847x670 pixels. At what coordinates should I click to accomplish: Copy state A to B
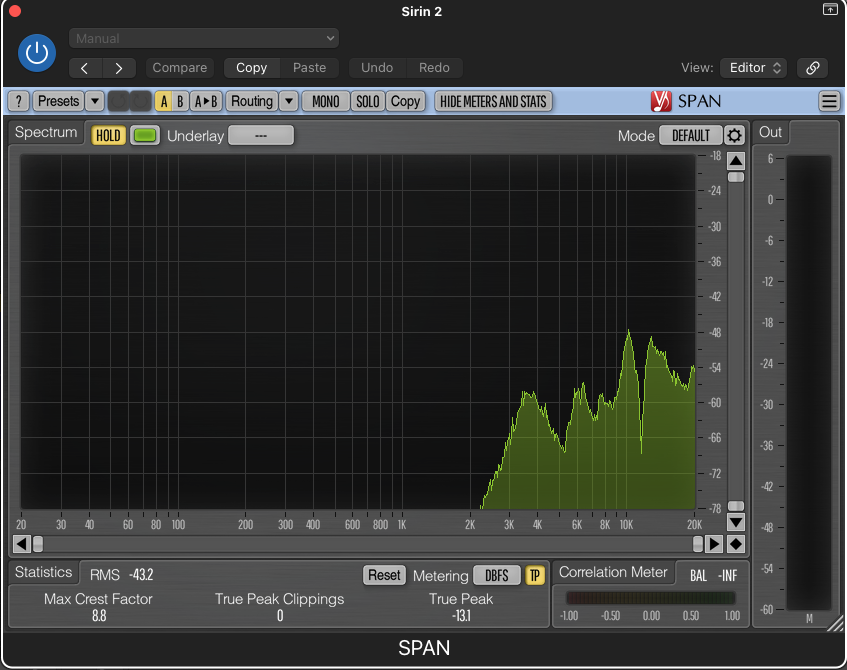tap(206, 102)
